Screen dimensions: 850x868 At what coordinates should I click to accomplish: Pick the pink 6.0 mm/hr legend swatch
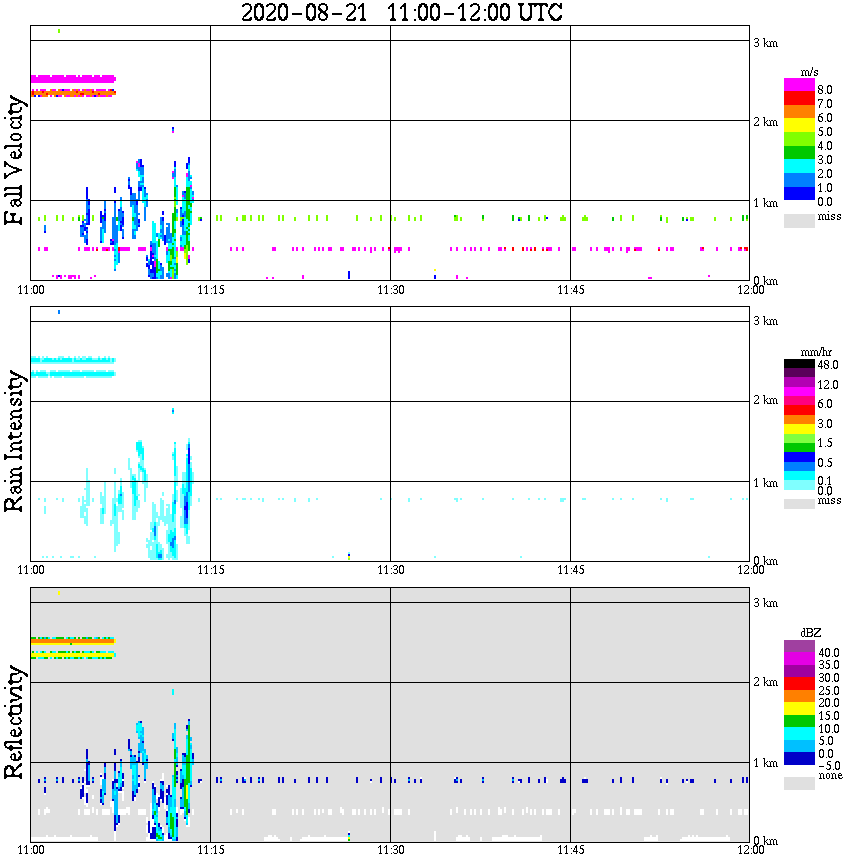click(799, 401)
